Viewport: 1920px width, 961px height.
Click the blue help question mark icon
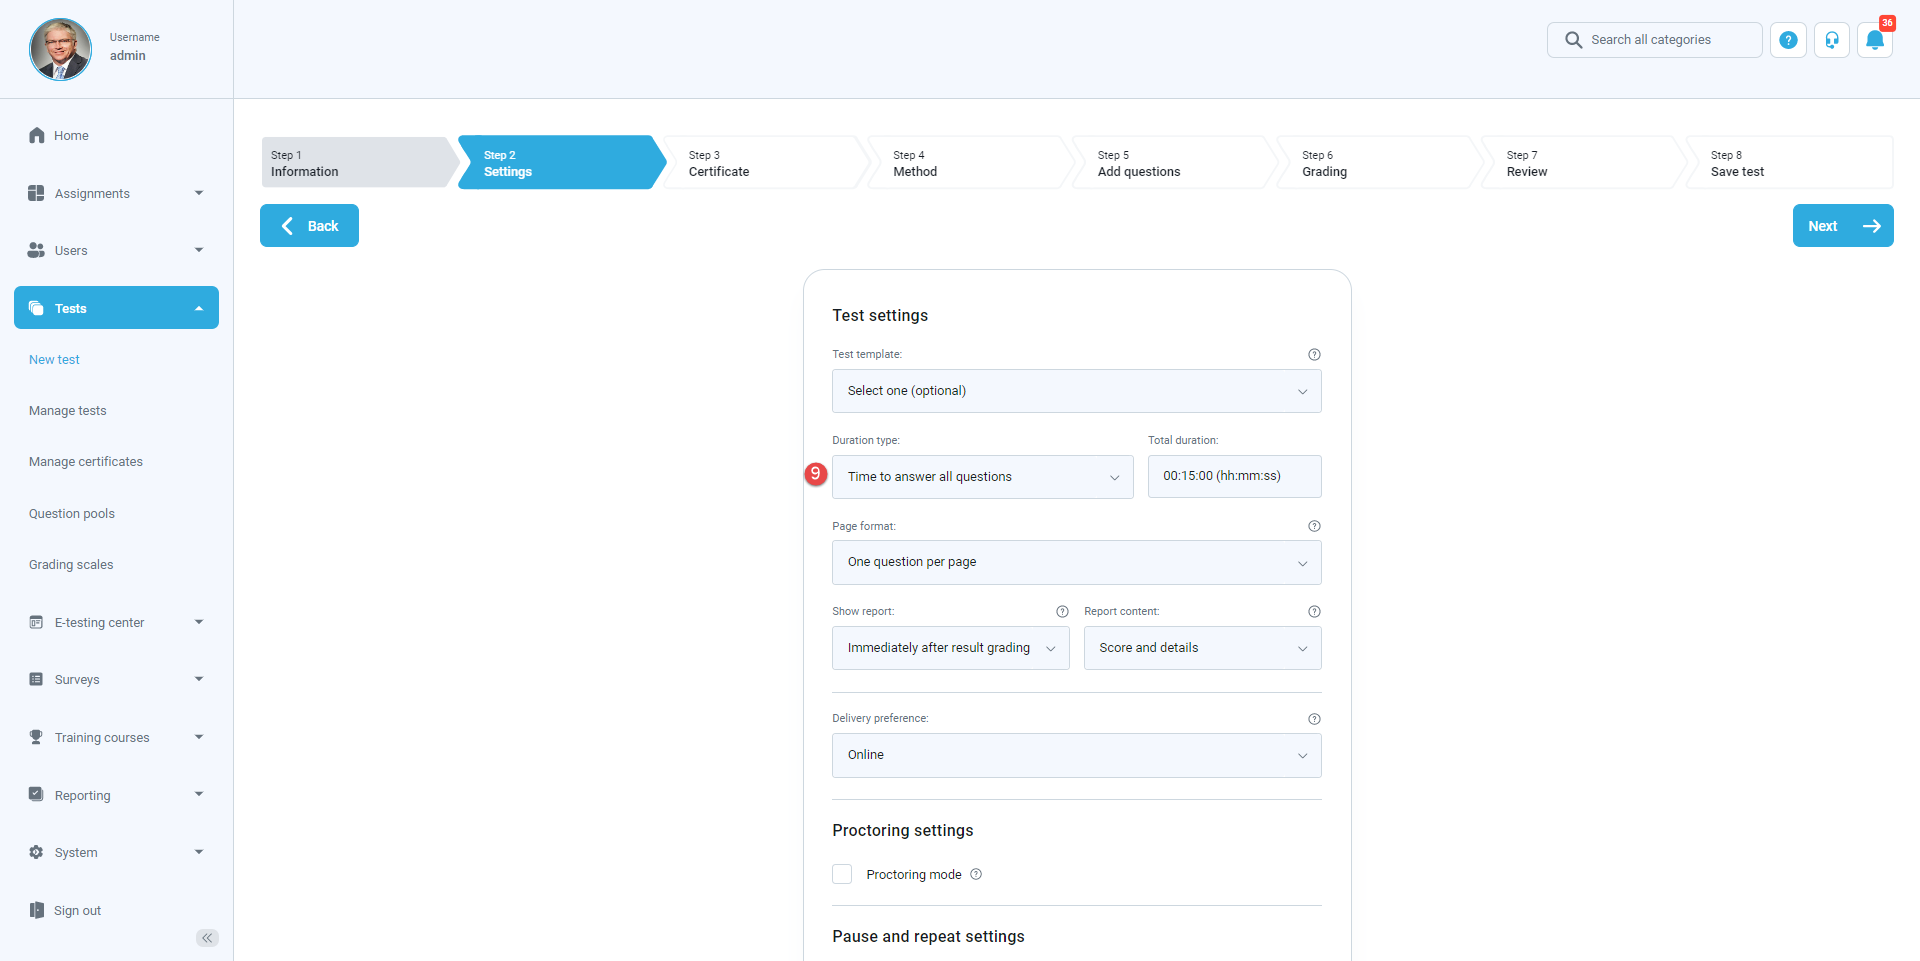coord(1788,40)
